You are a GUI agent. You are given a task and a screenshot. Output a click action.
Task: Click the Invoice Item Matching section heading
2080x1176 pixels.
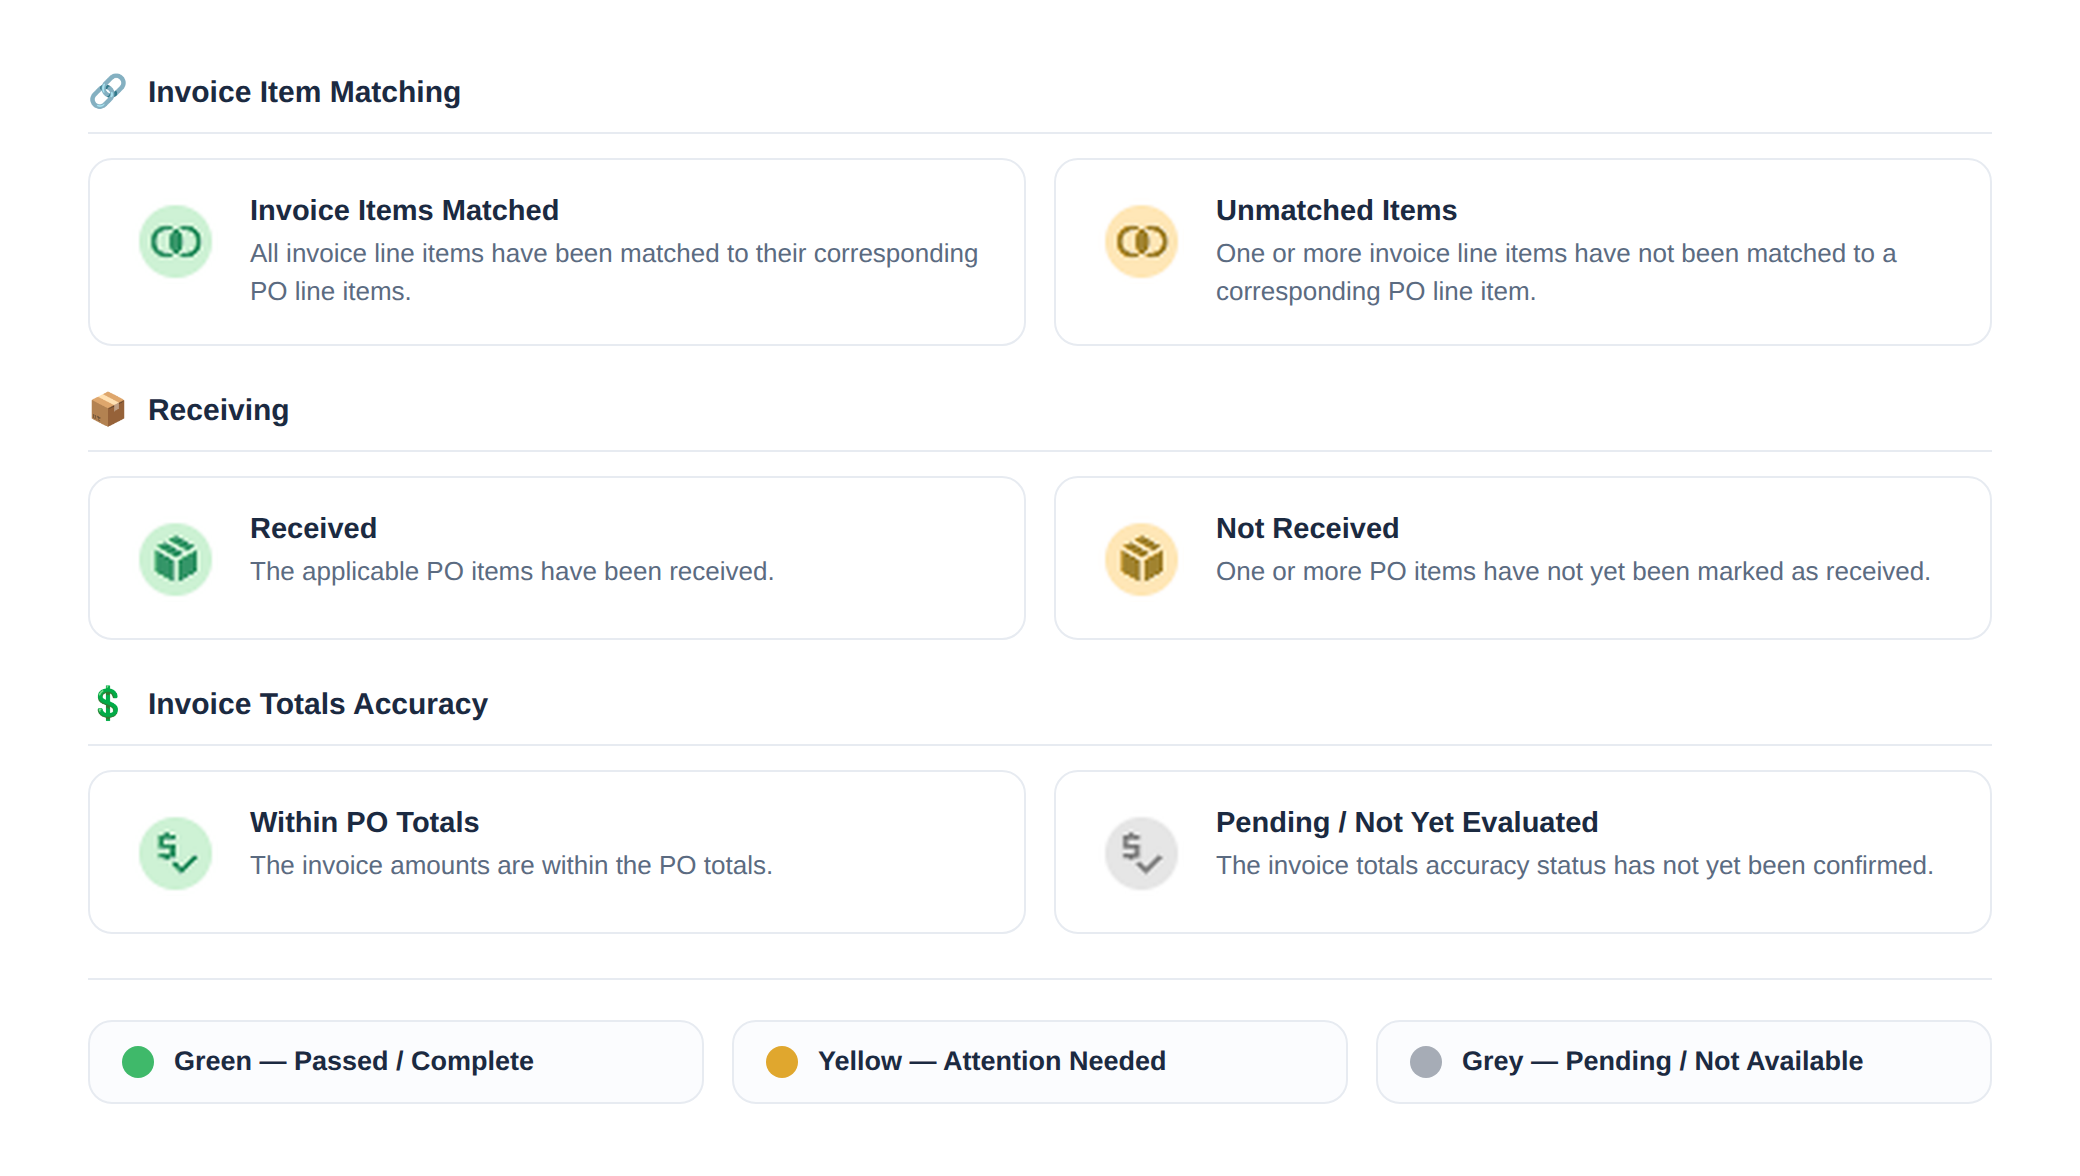pos(304,92)
